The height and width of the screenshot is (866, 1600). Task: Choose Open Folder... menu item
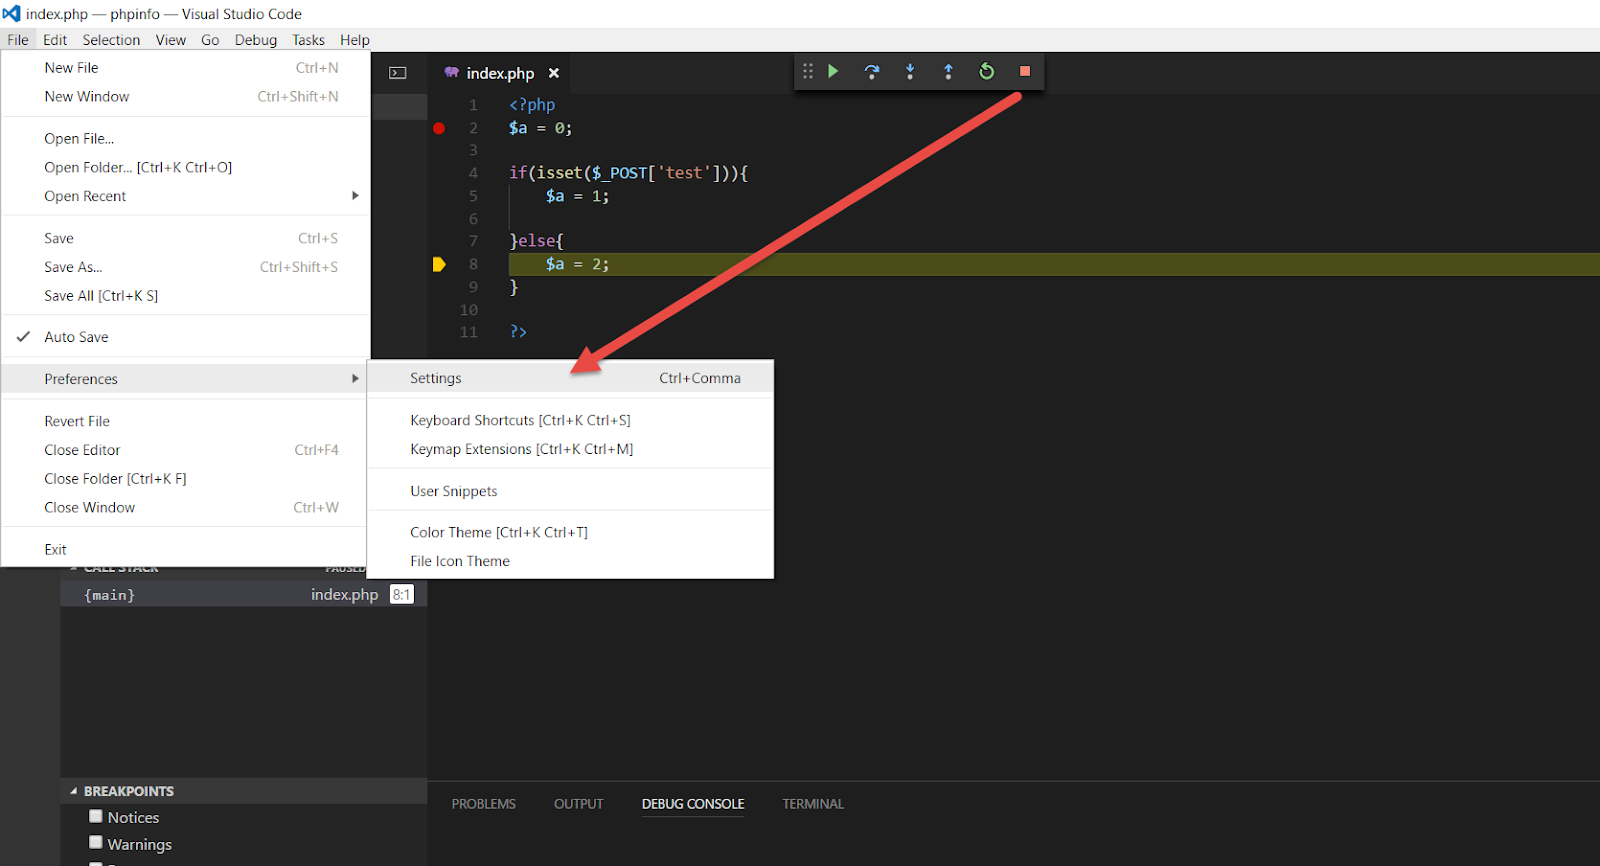click(186, 168)
